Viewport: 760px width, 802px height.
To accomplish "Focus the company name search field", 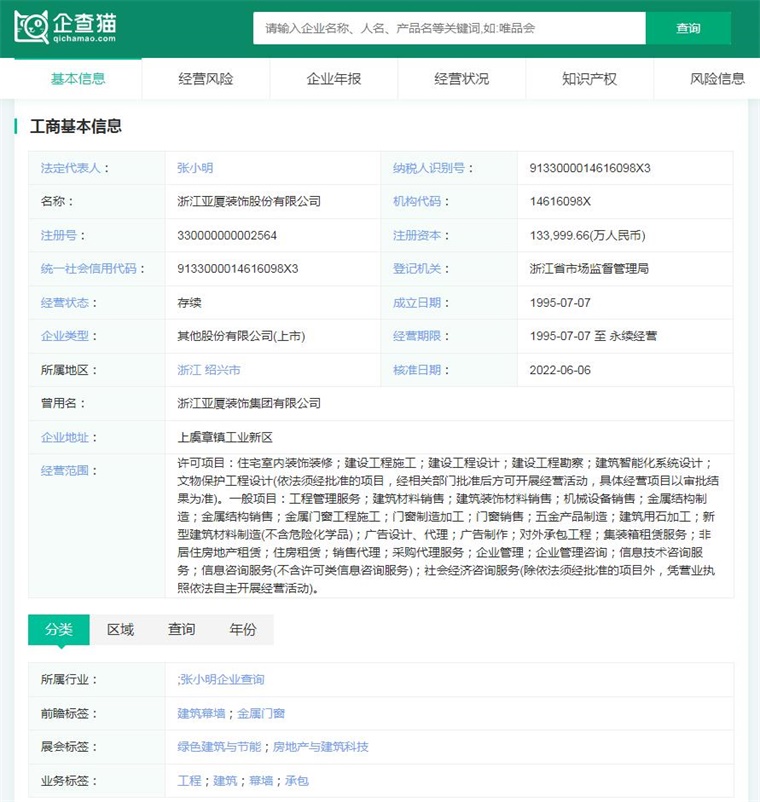I will pos(449,28).
